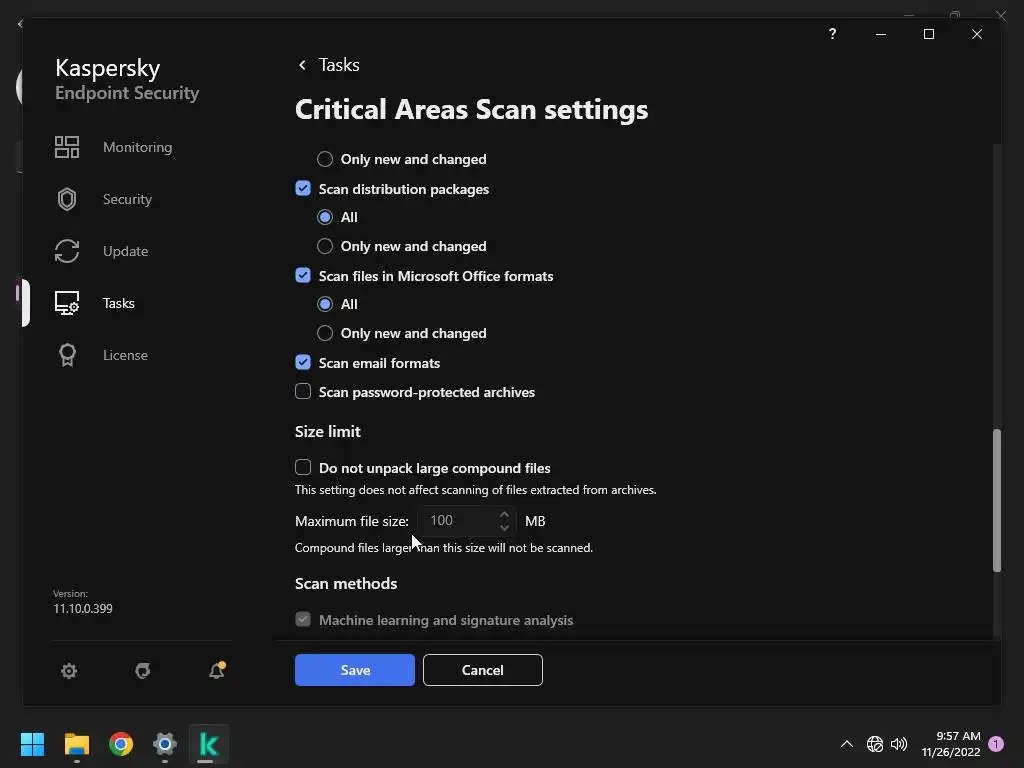The image size is (1024, 768).
Task: Open settings via the gear icon
Action: [69, 671]
